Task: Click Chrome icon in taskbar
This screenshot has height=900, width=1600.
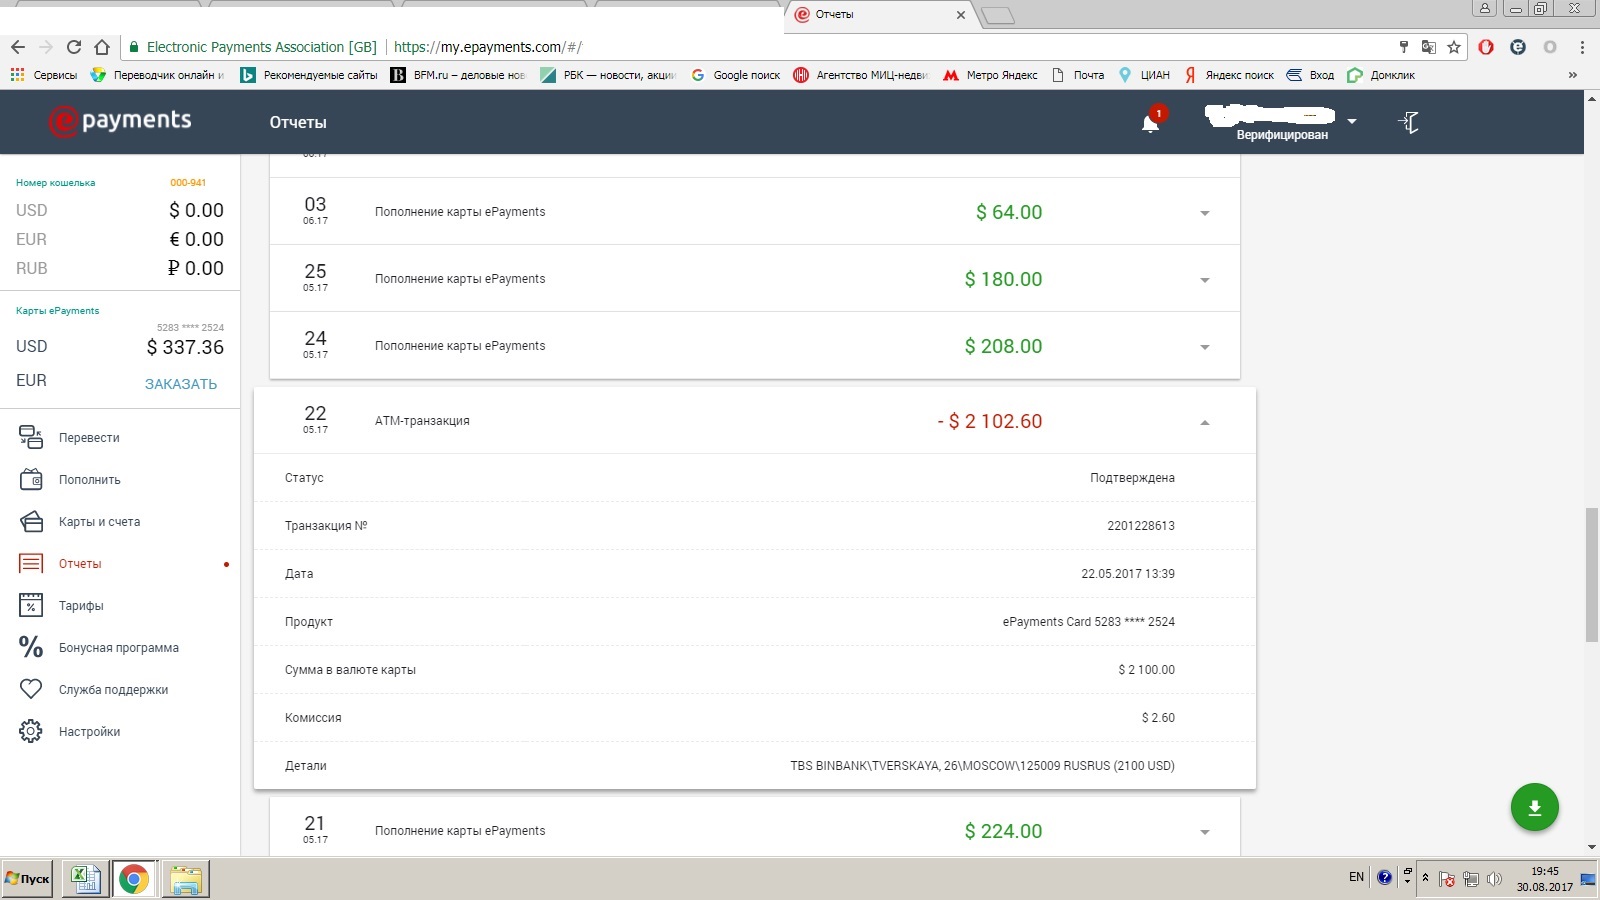Action: (134, 879)
